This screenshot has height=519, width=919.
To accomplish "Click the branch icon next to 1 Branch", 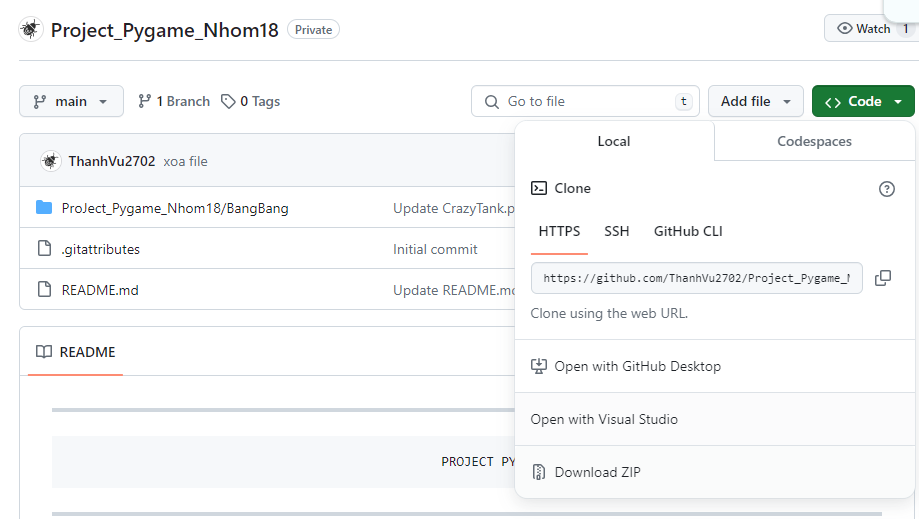I will click(x=144, y=101).
